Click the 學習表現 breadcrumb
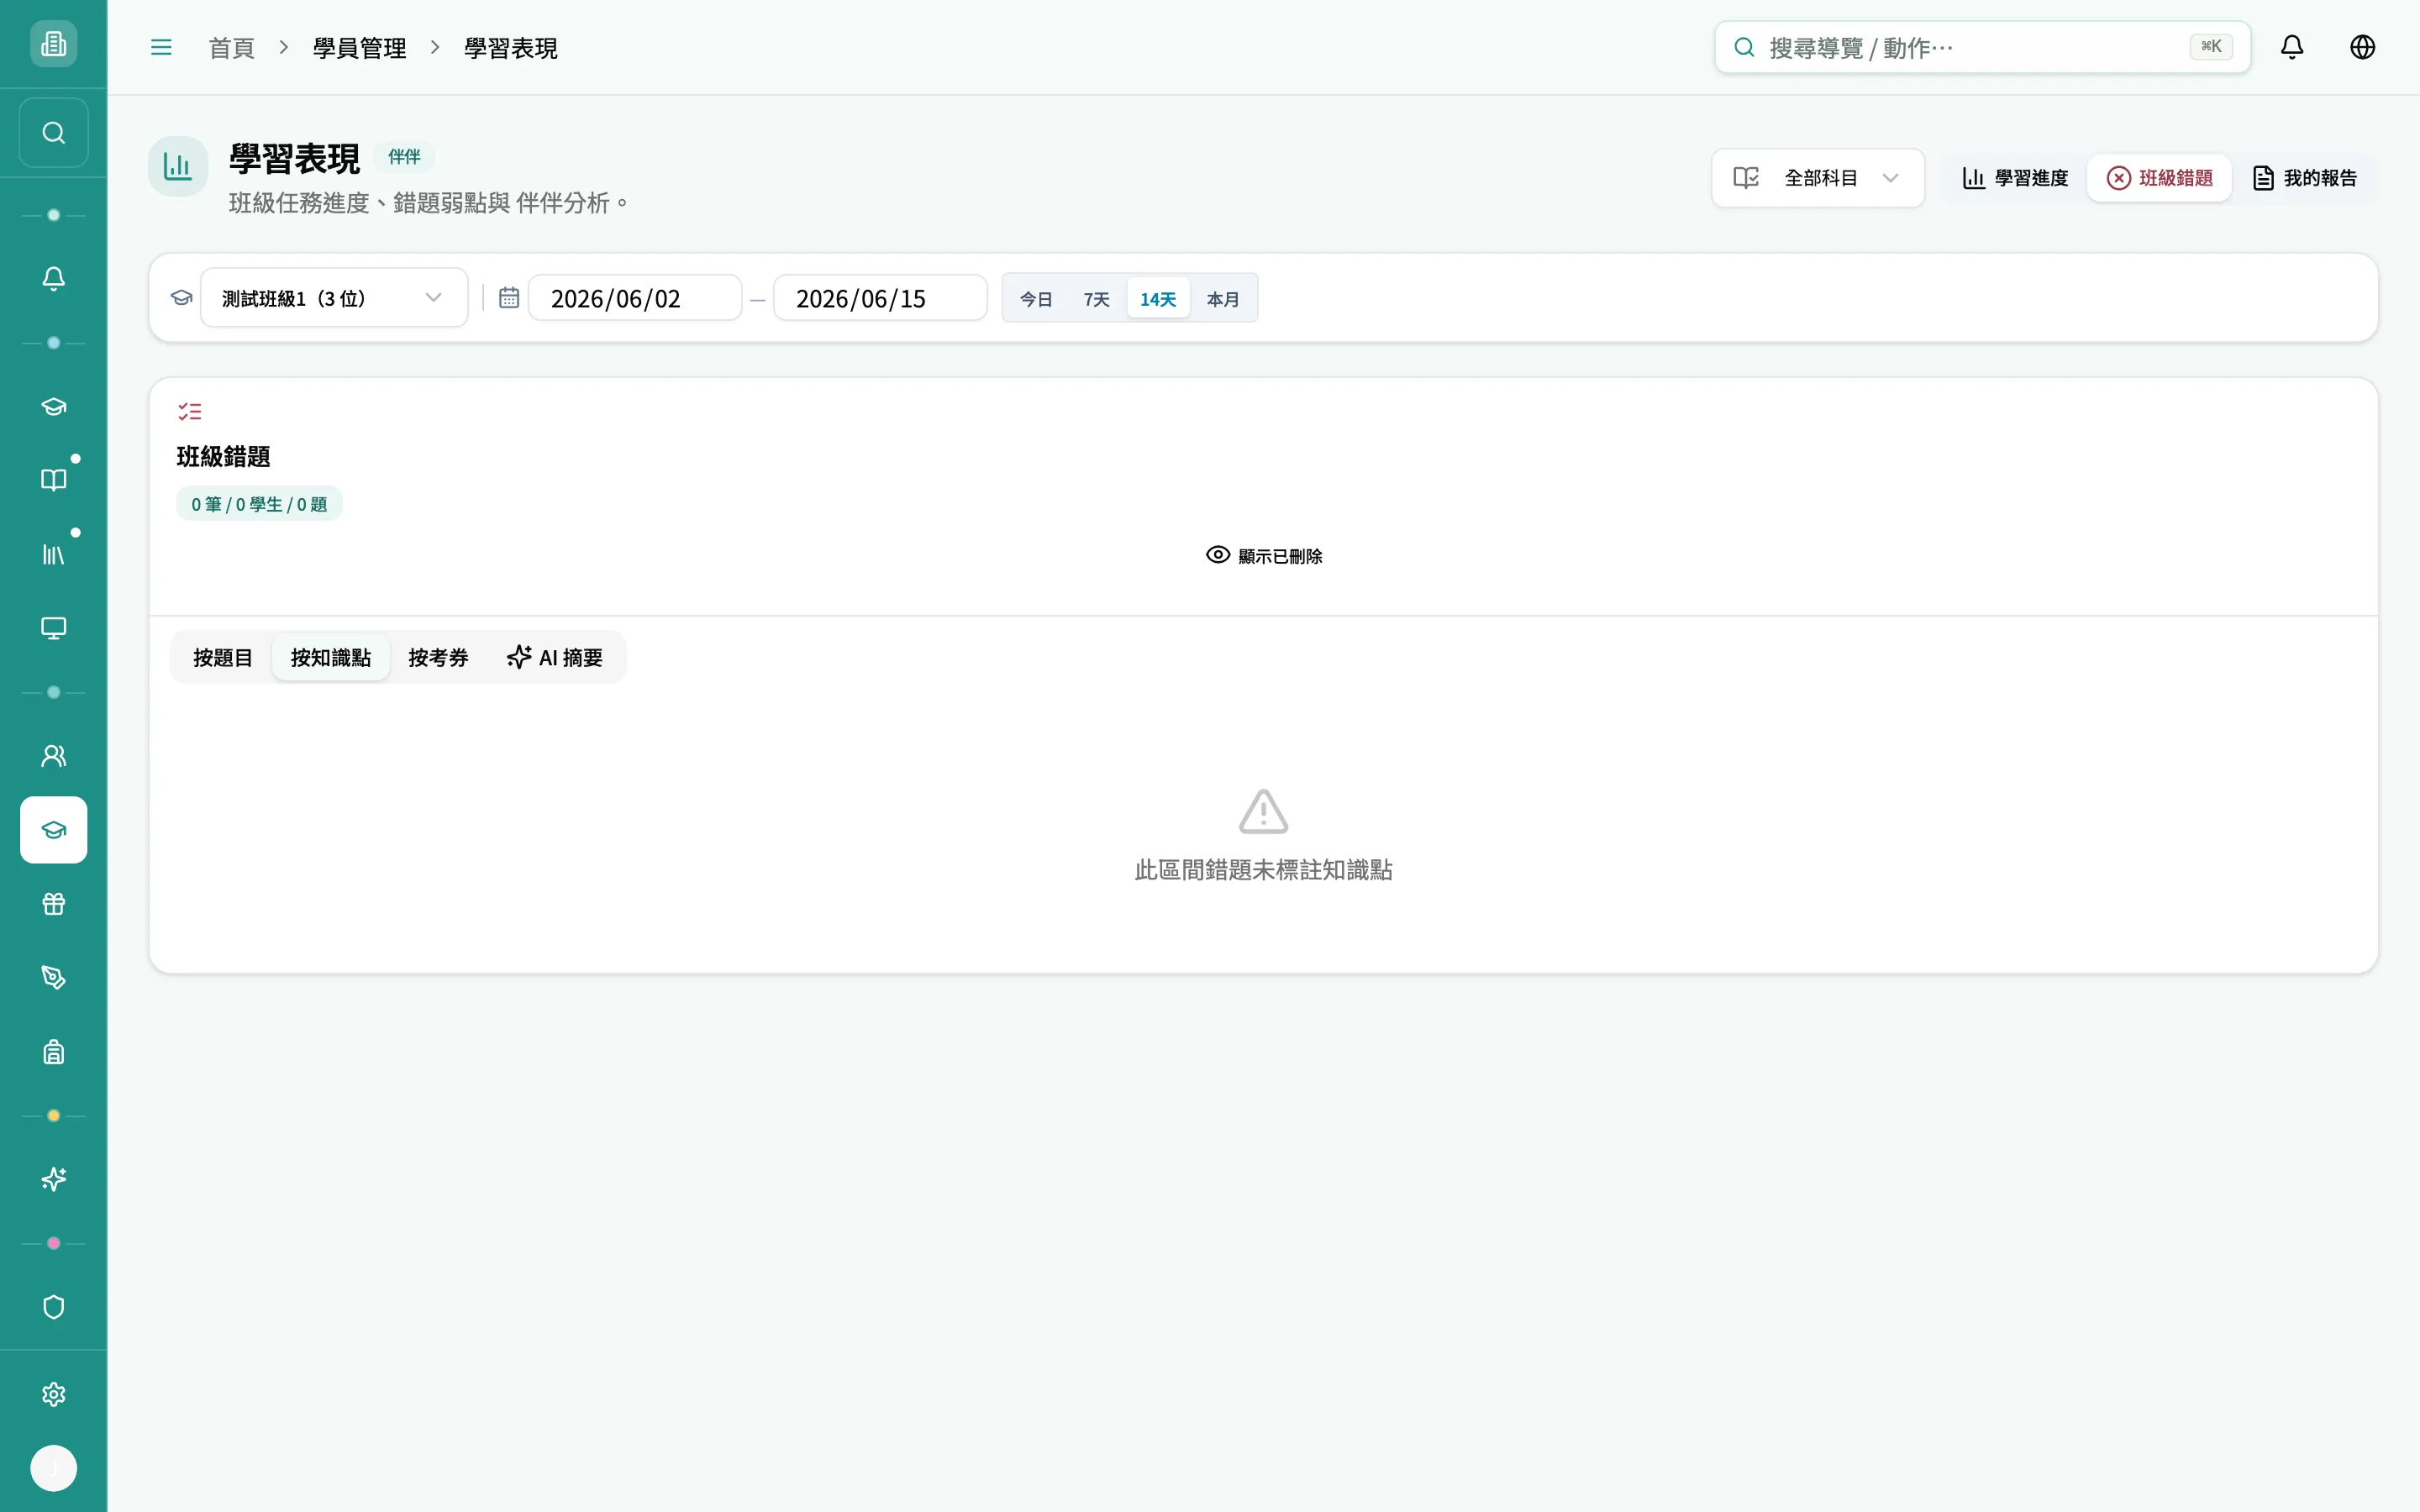The image size is (2420, 1512). pos(510,48)
